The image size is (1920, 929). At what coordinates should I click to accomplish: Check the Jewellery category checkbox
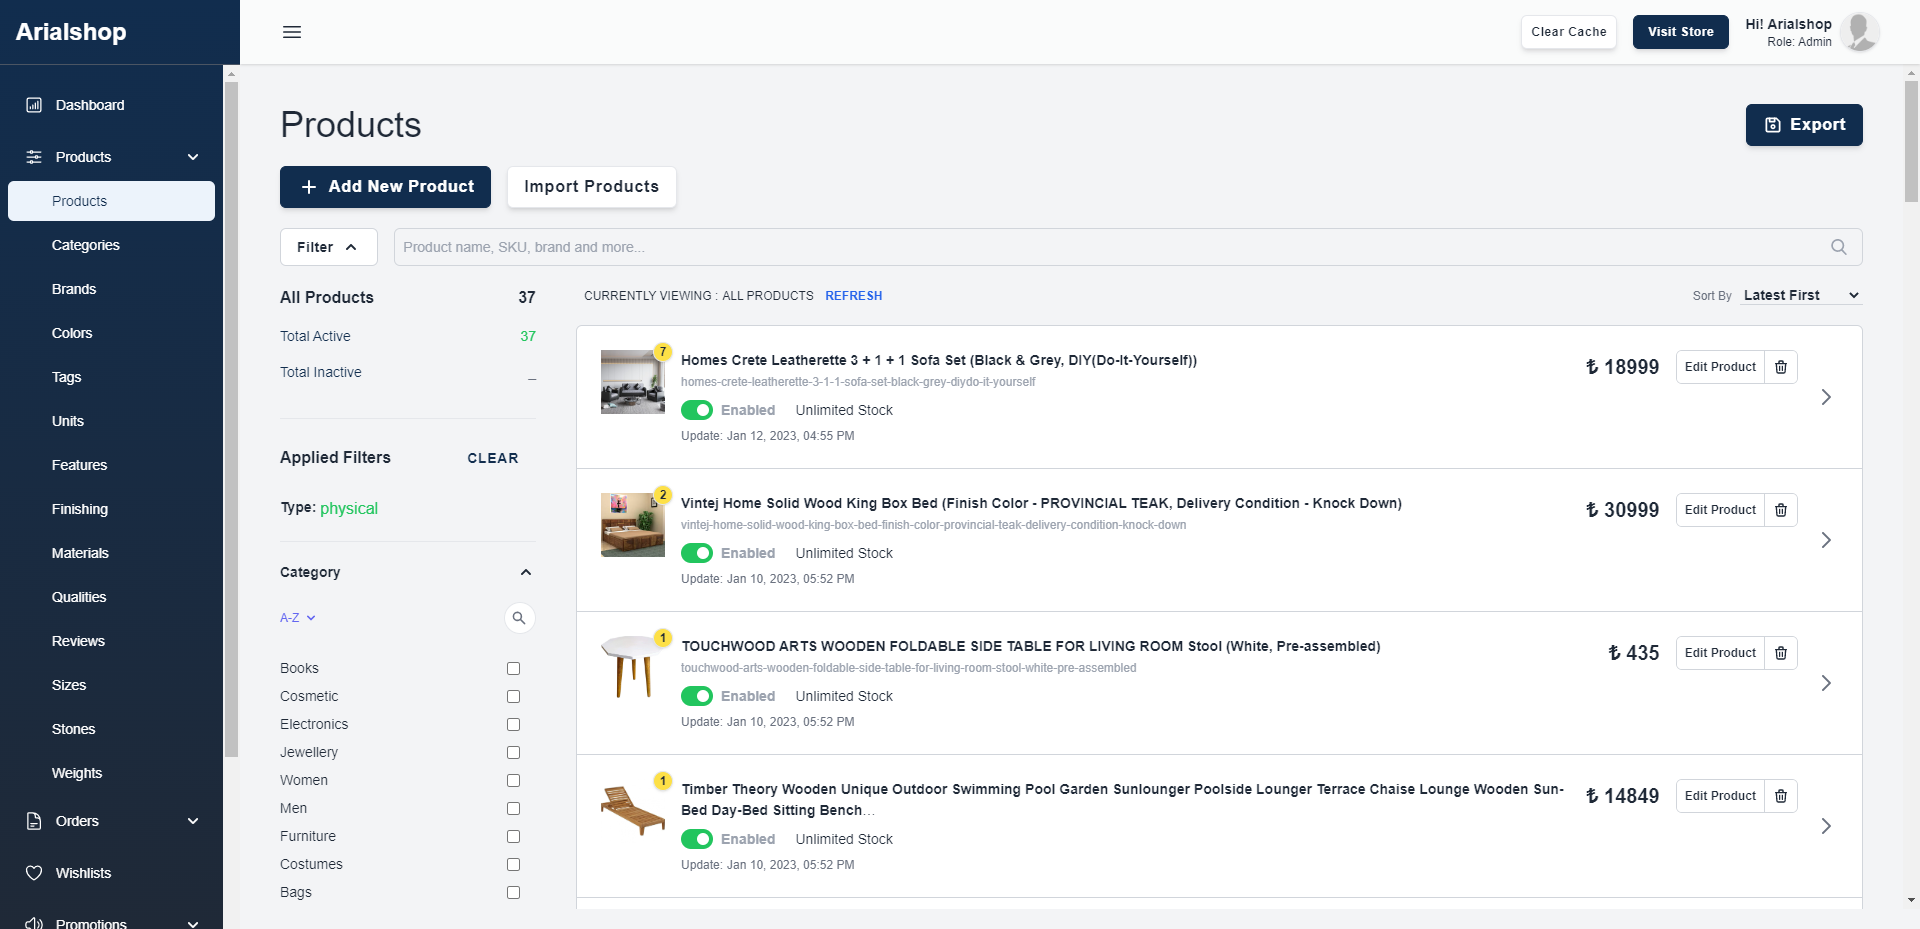513,752
